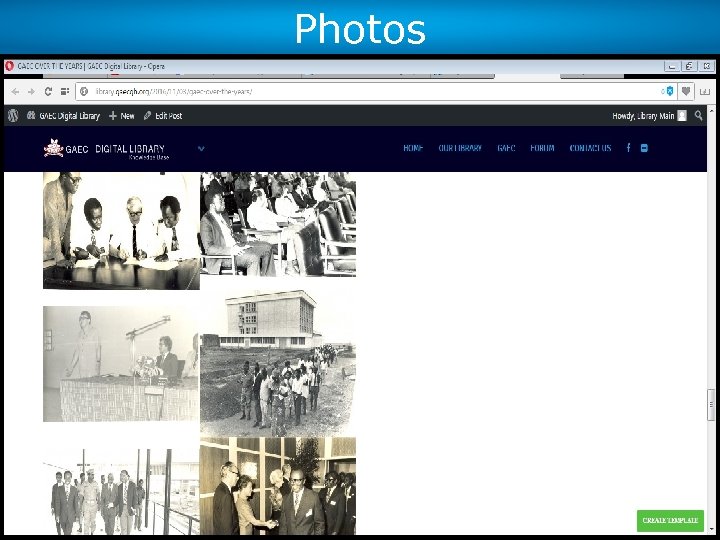Screen dimensions: 720x540
Task: Reload the page with refresh icon
Action: point(48,91)
